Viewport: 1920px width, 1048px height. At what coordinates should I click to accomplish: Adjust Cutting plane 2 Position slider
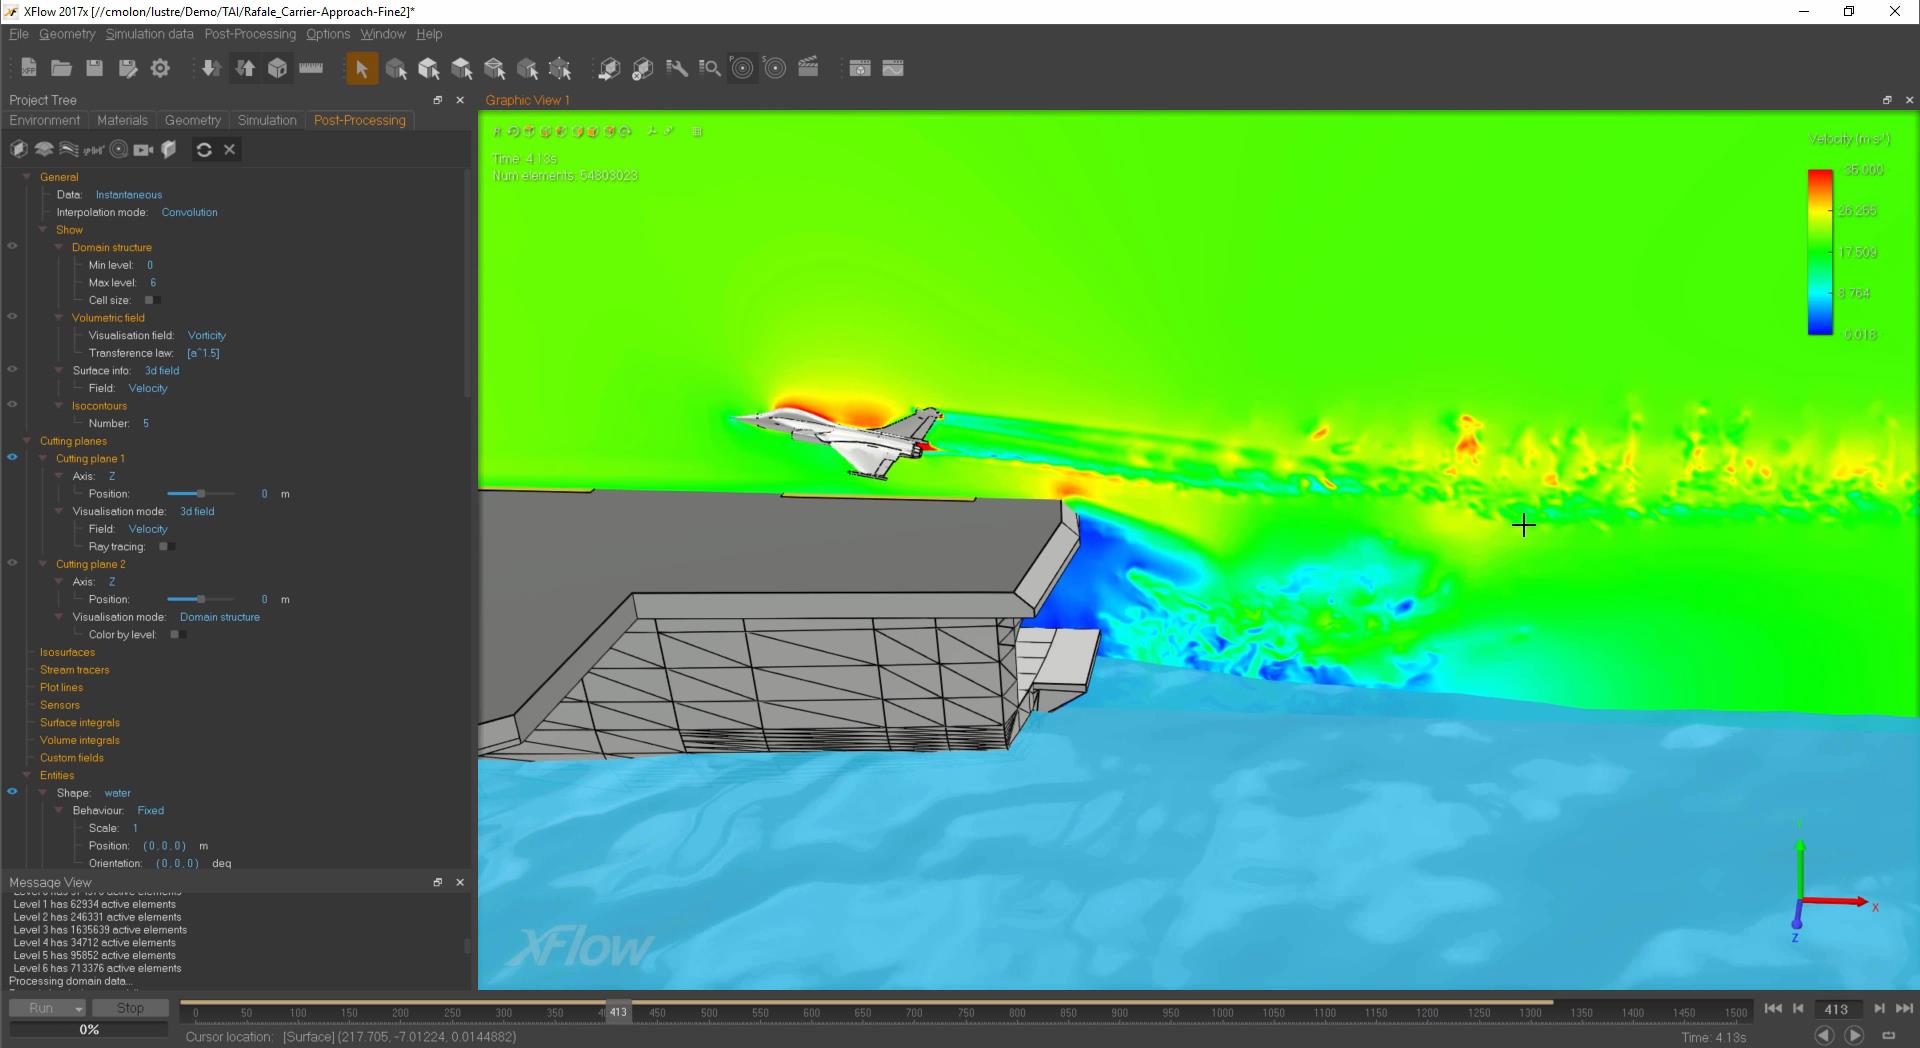200,600
